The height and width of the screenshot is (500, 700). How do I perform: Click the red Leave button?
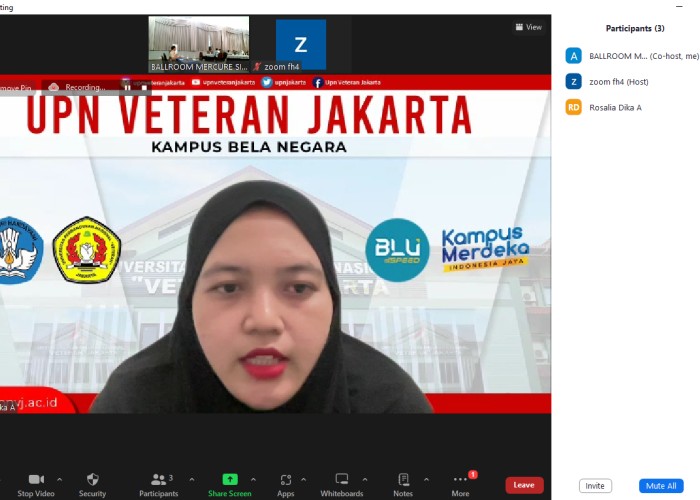coord(524,485)
